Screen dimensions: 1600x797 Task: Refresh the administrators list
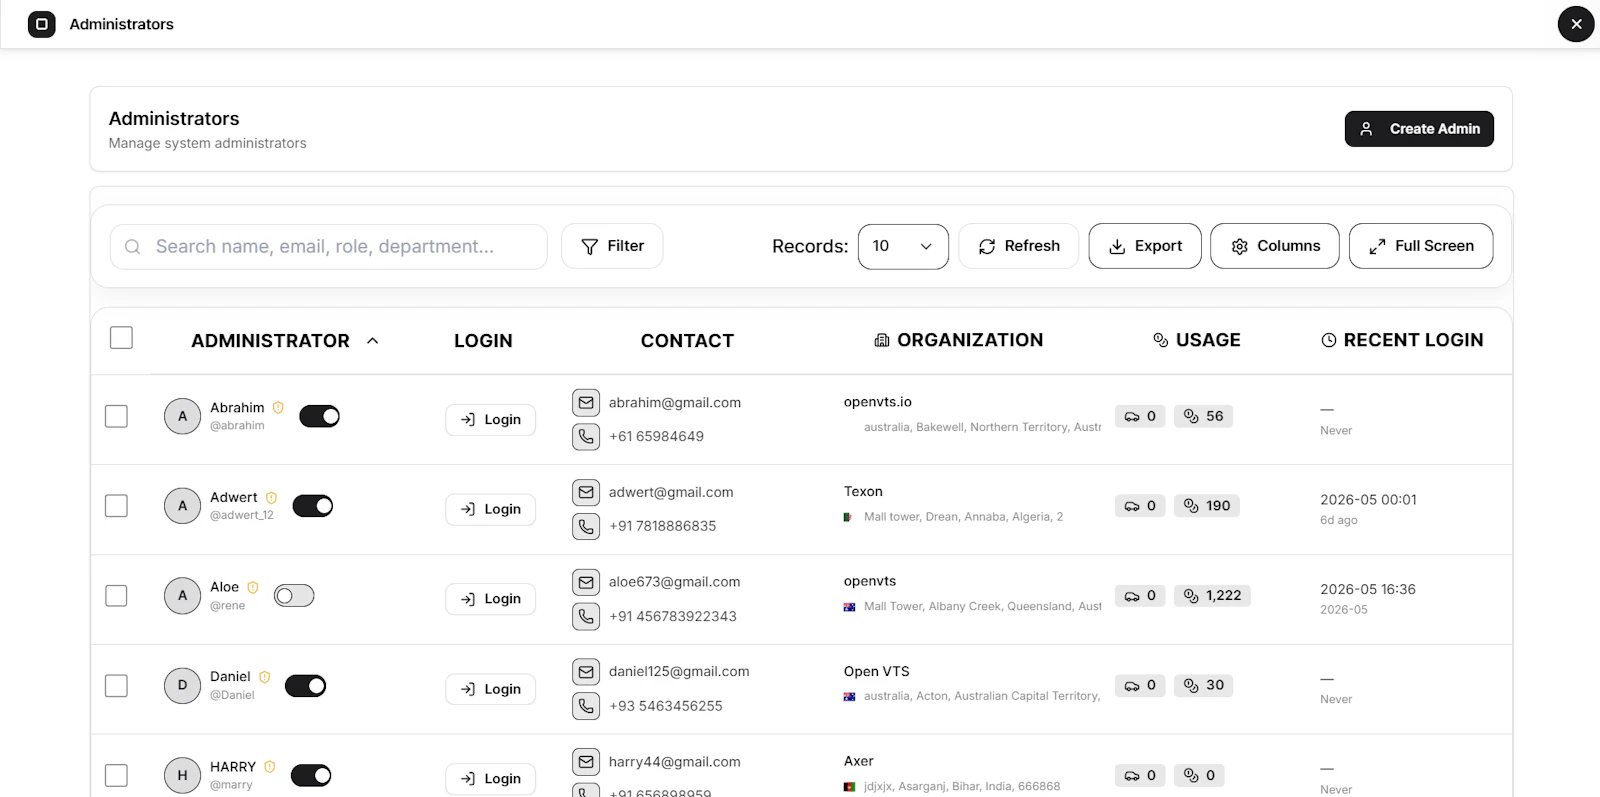1019,246
